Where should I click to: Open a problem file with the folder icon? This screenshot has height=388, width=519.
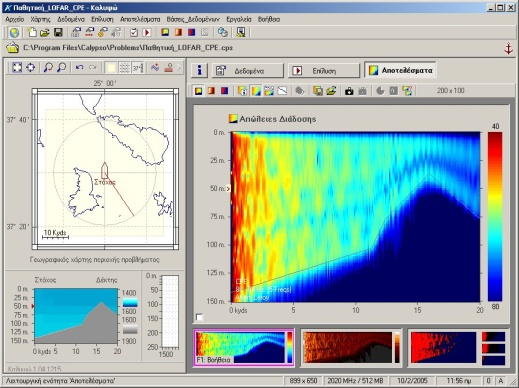(45, 32)
